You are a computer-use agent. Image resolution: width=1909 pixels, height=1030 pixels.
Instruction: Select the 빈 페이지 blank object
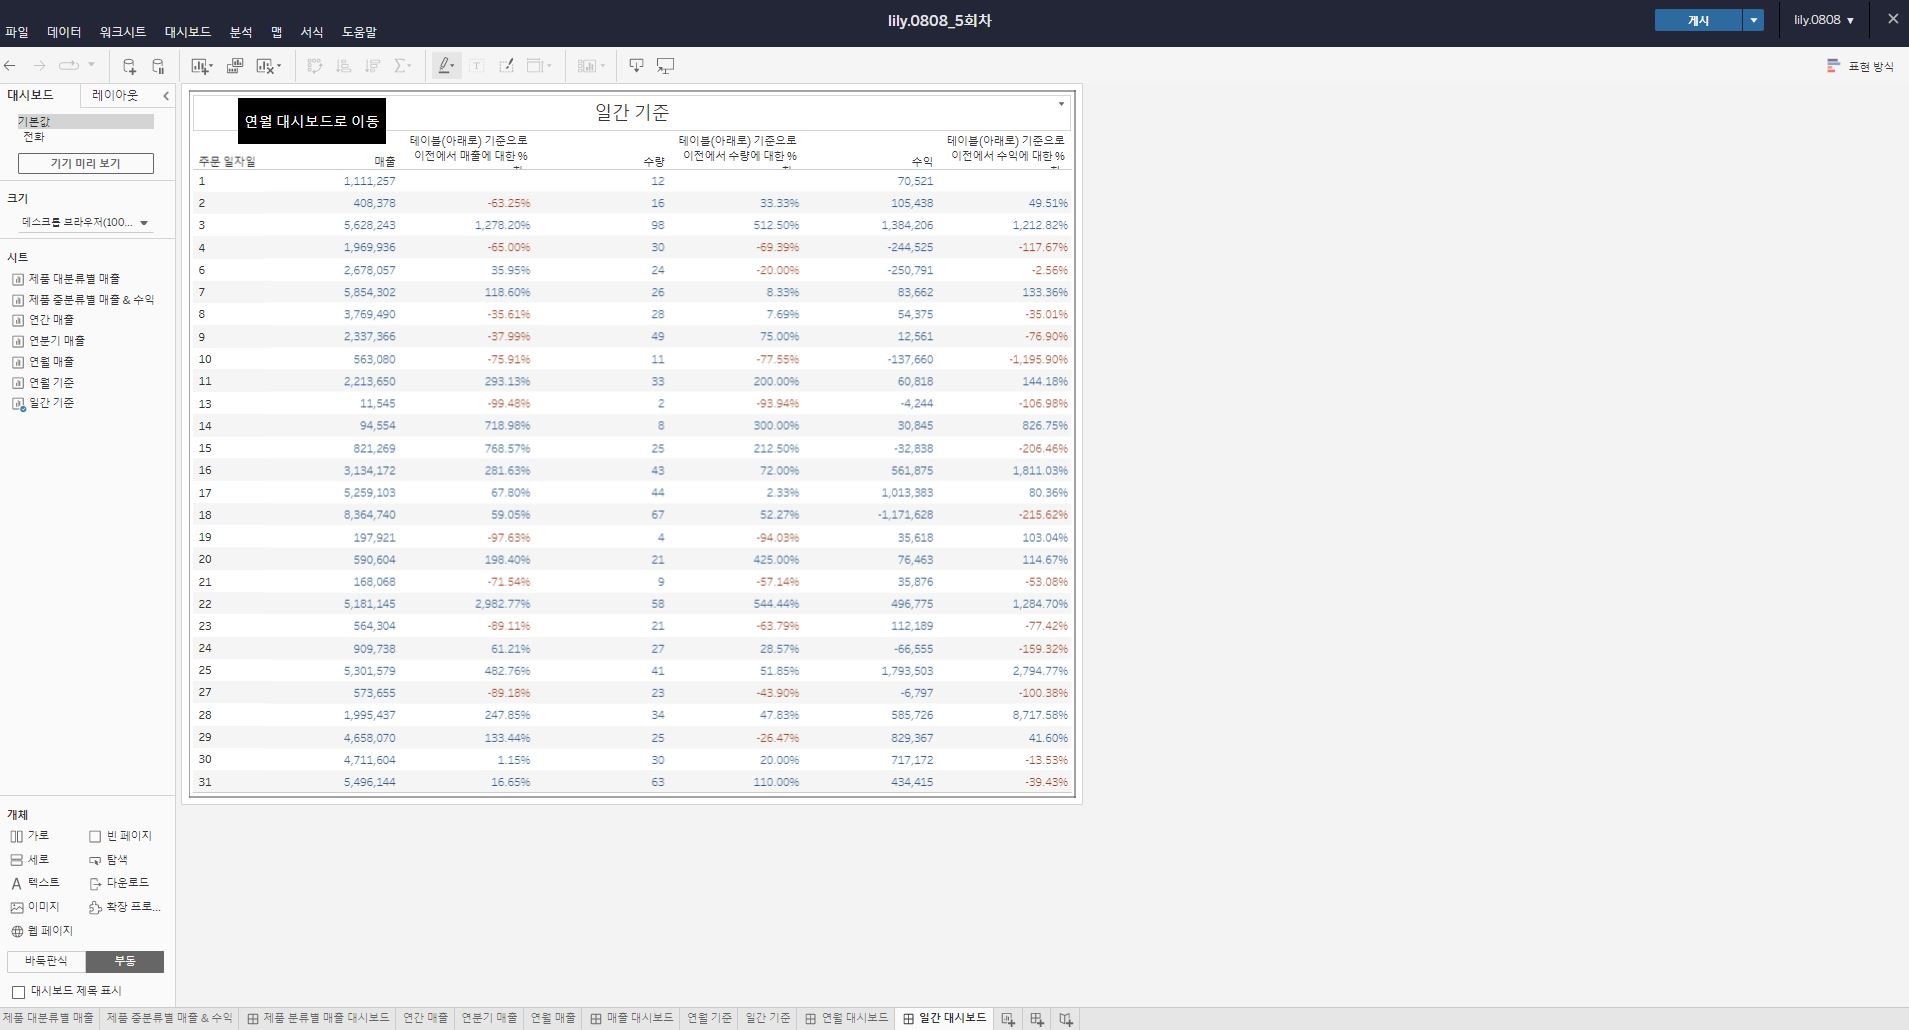point(120,836)
